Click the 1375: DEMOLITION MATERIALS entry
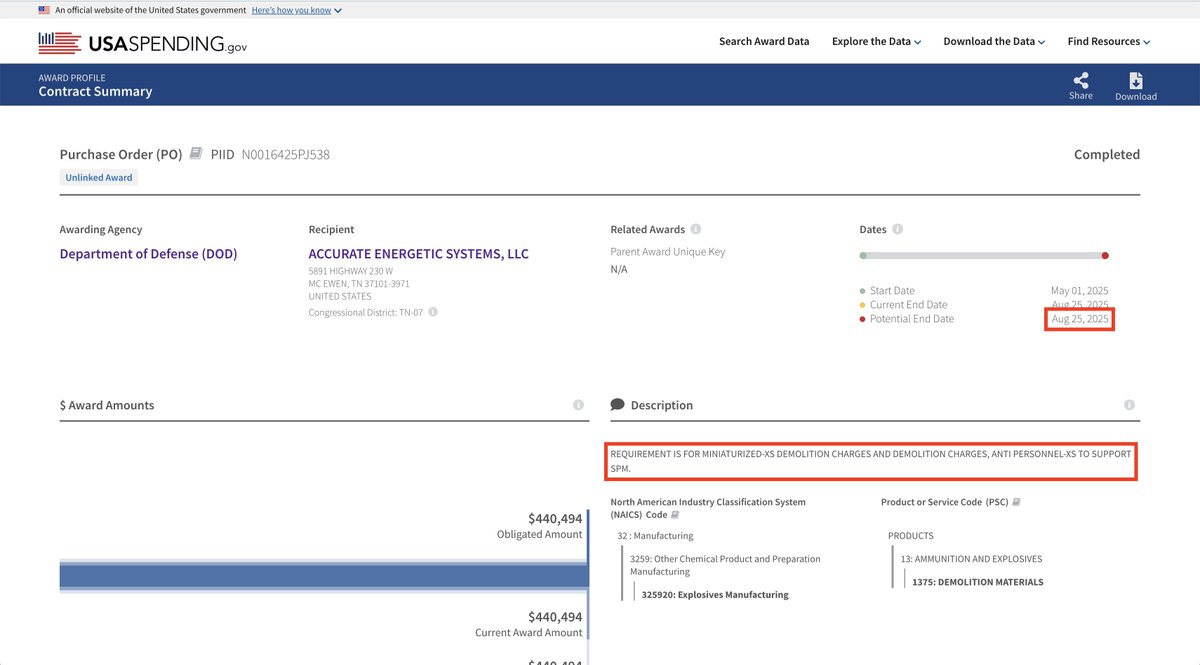 978,582
